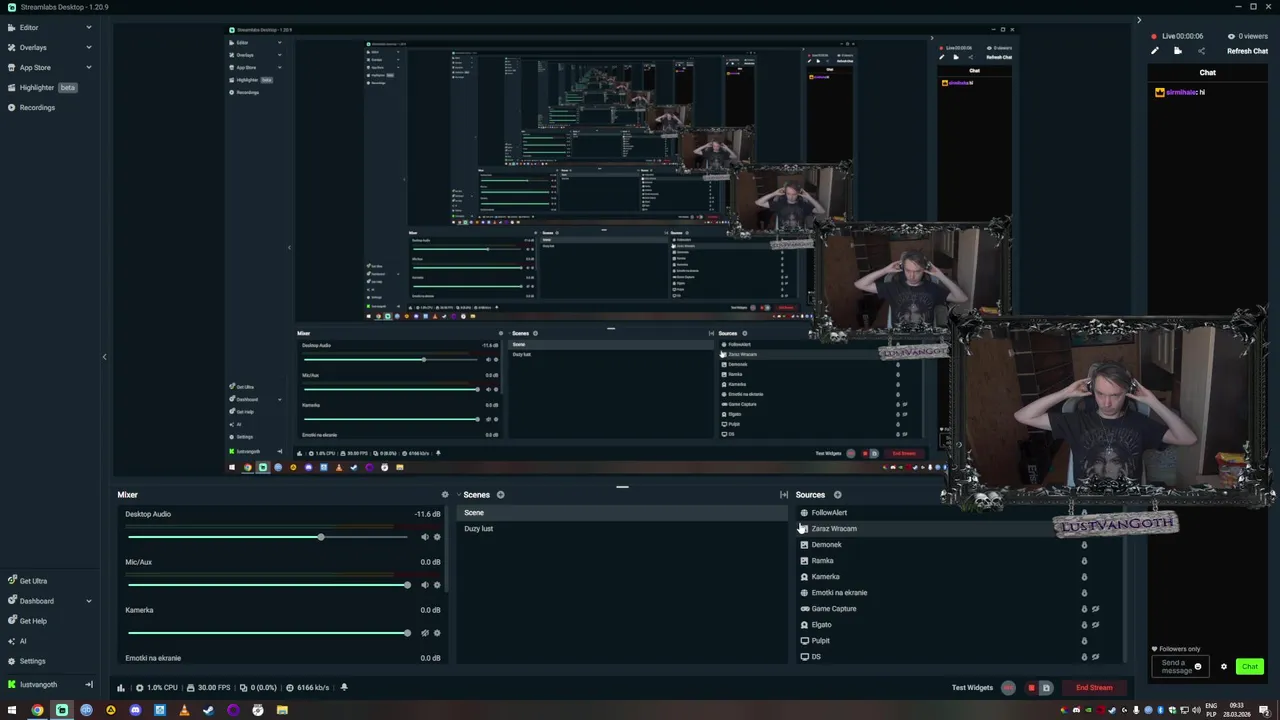Select the Emotki na ekranie source

coord(839,593)
